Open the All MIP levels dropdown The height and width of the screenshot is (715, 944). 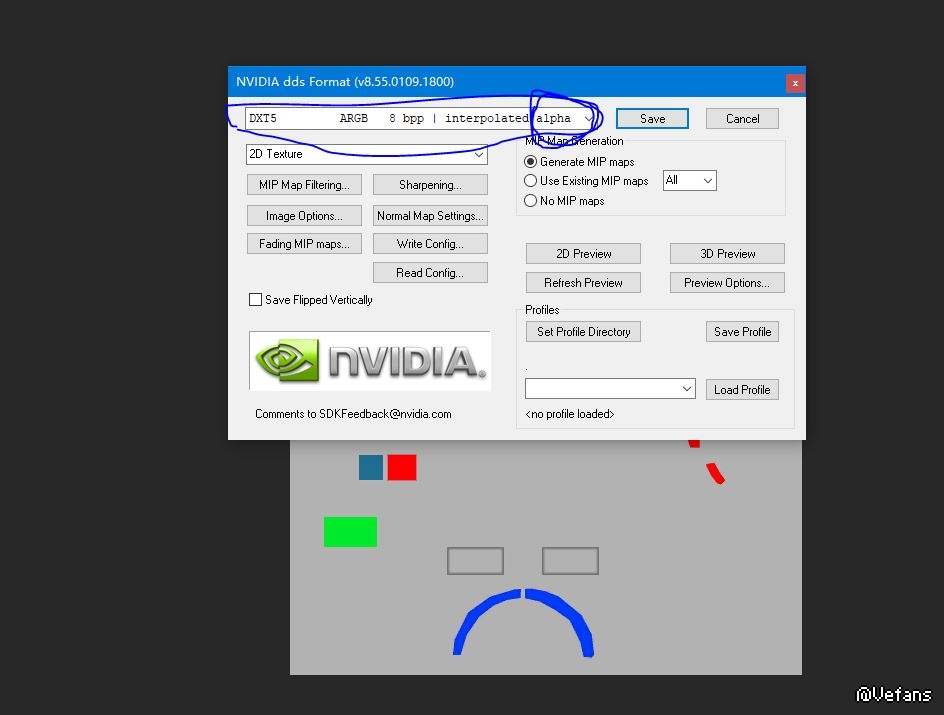(689, 180)
